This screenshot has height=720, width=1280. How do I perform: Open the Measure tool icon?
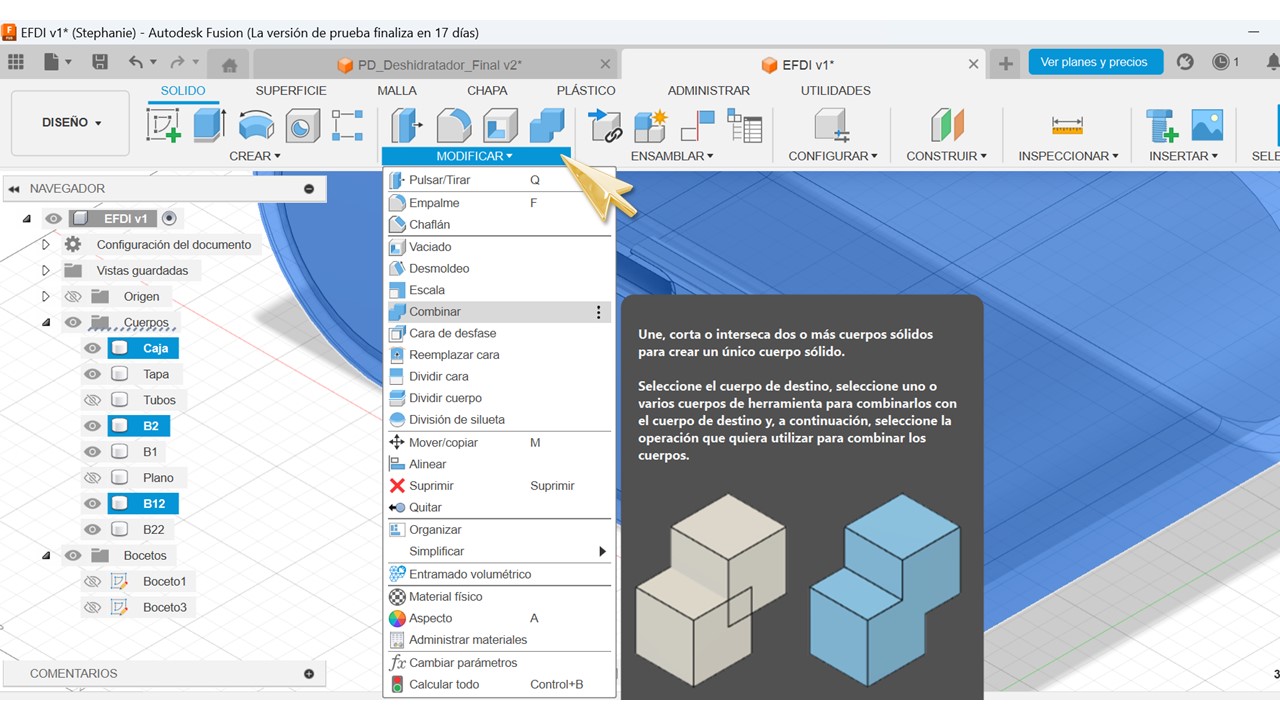point(1067,125)
